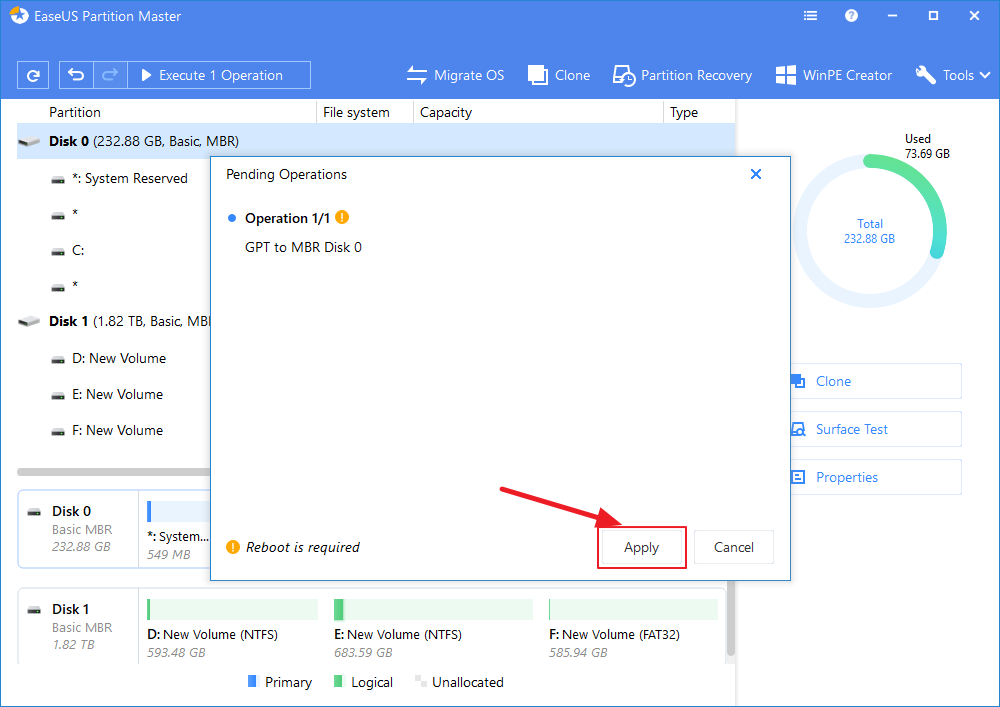Expand the Tools dropdown menu
Image resolution: width=1000 pixels, height=707 pixels.
pyautogui.click(x=952, y=75)
